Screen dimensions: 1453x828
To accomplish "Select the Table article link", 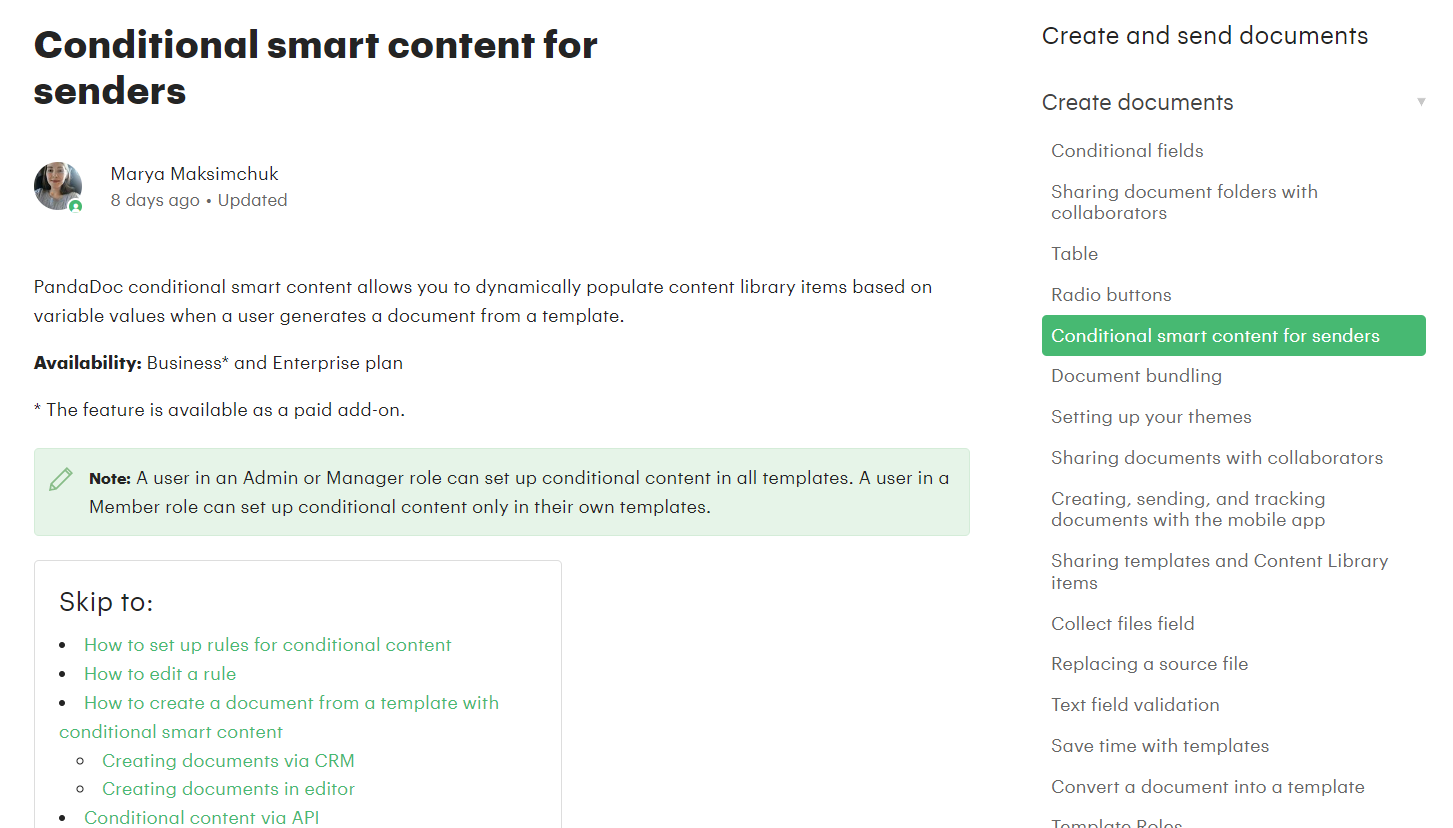I will click(x=1074, y=254).
